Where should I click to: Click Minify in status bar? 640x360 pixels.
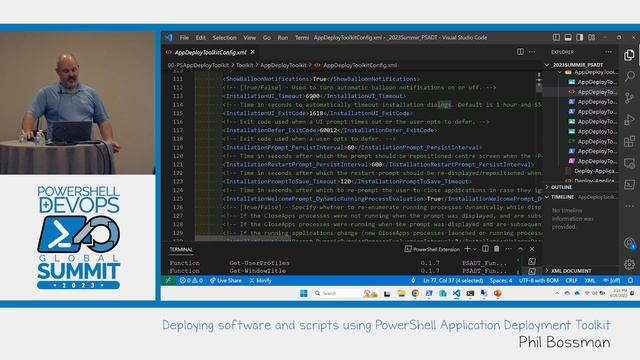(260, 280)
